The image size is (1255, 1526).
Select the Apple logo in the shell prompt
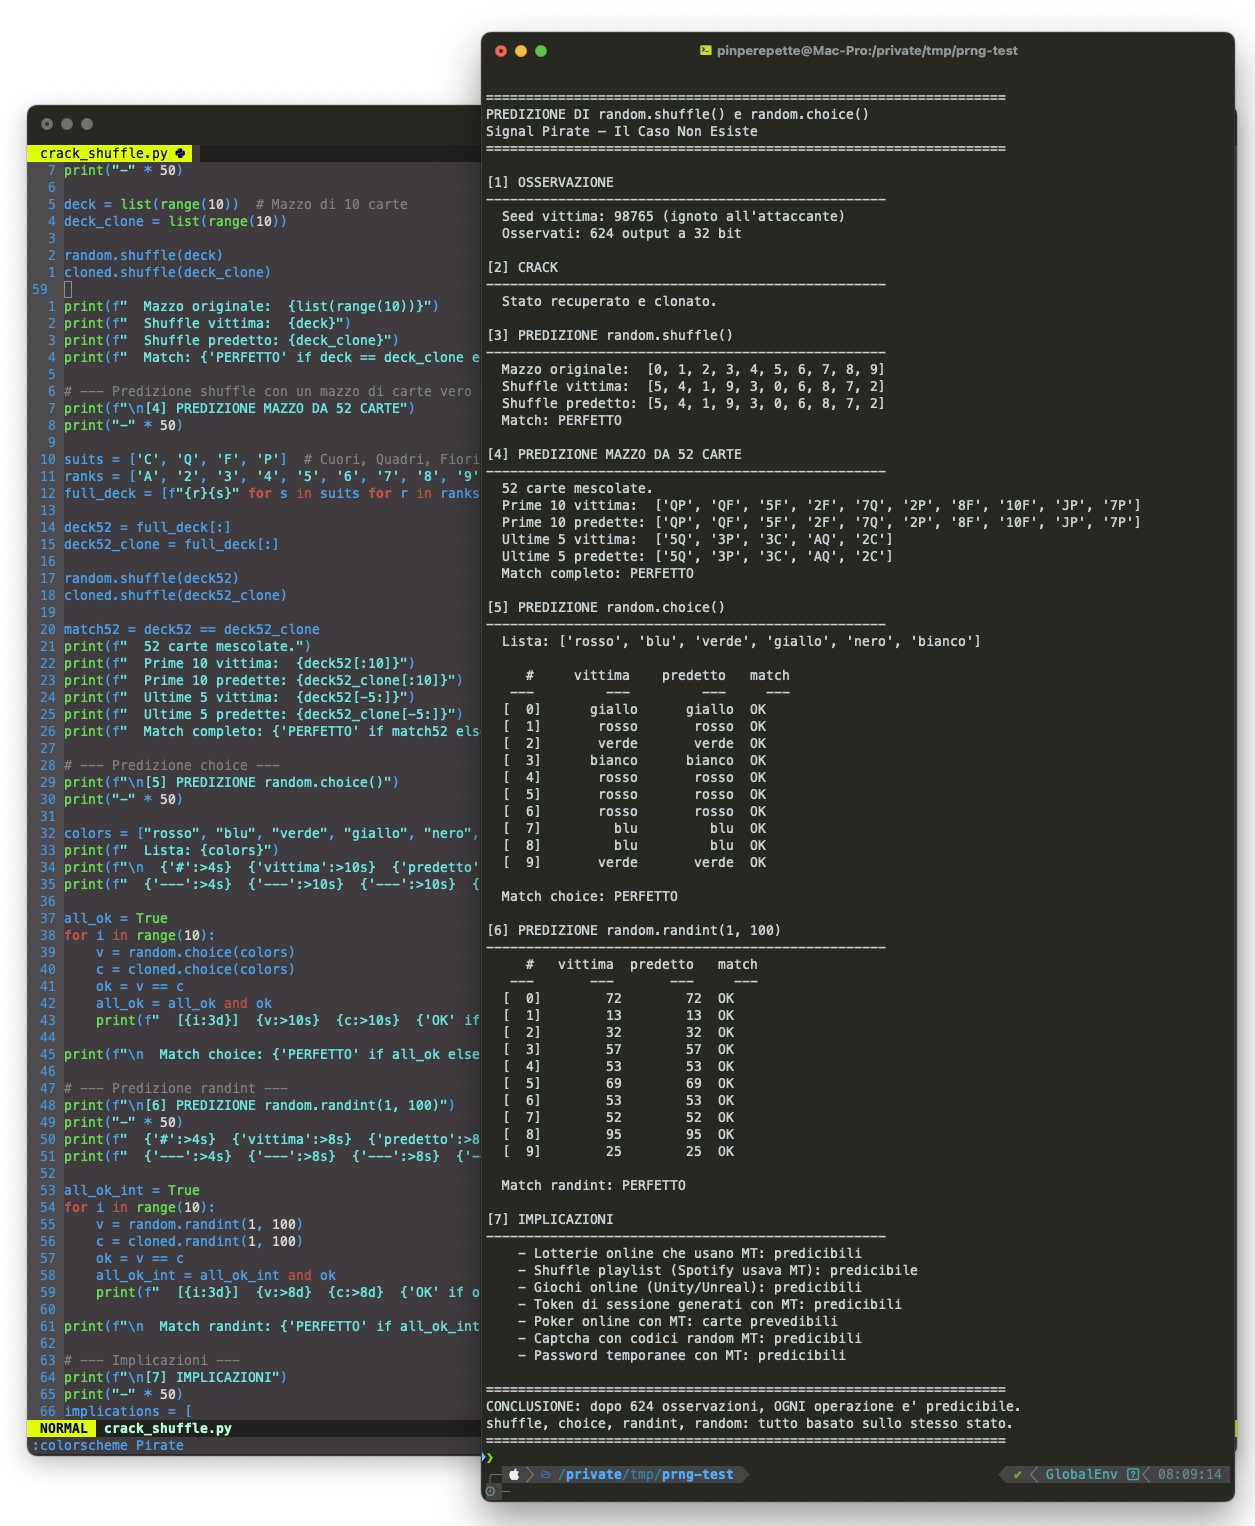(512, 1474)
